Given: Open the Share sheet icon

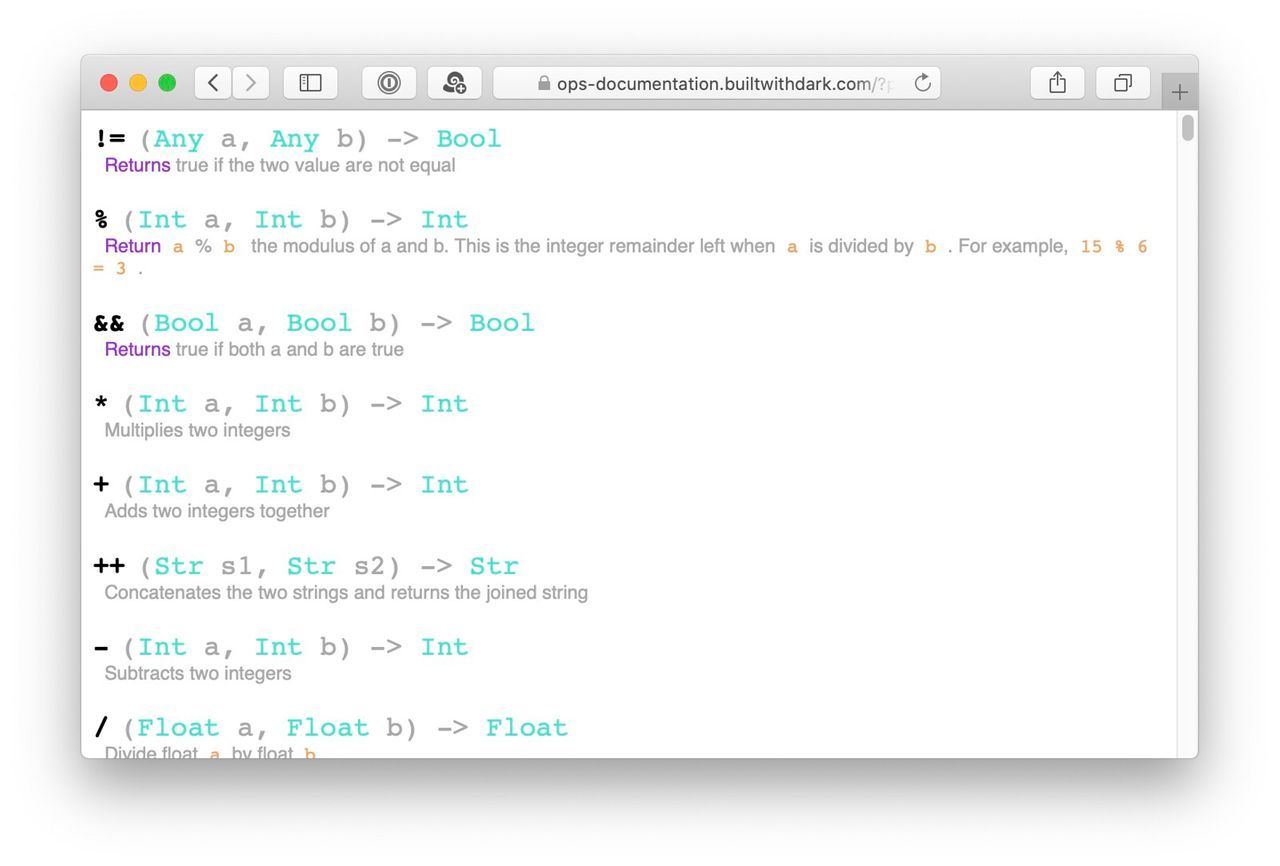Looking at the screenshot, I should click(1057, 83).
